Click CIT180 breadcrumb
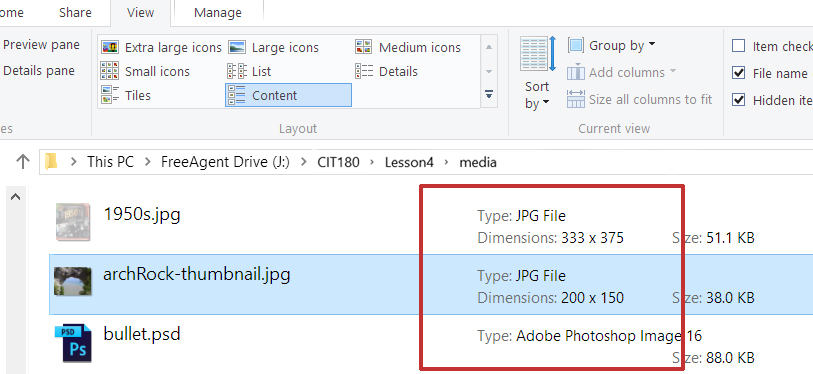This screenshot has width=813, height=374. [x=338, y=162]
